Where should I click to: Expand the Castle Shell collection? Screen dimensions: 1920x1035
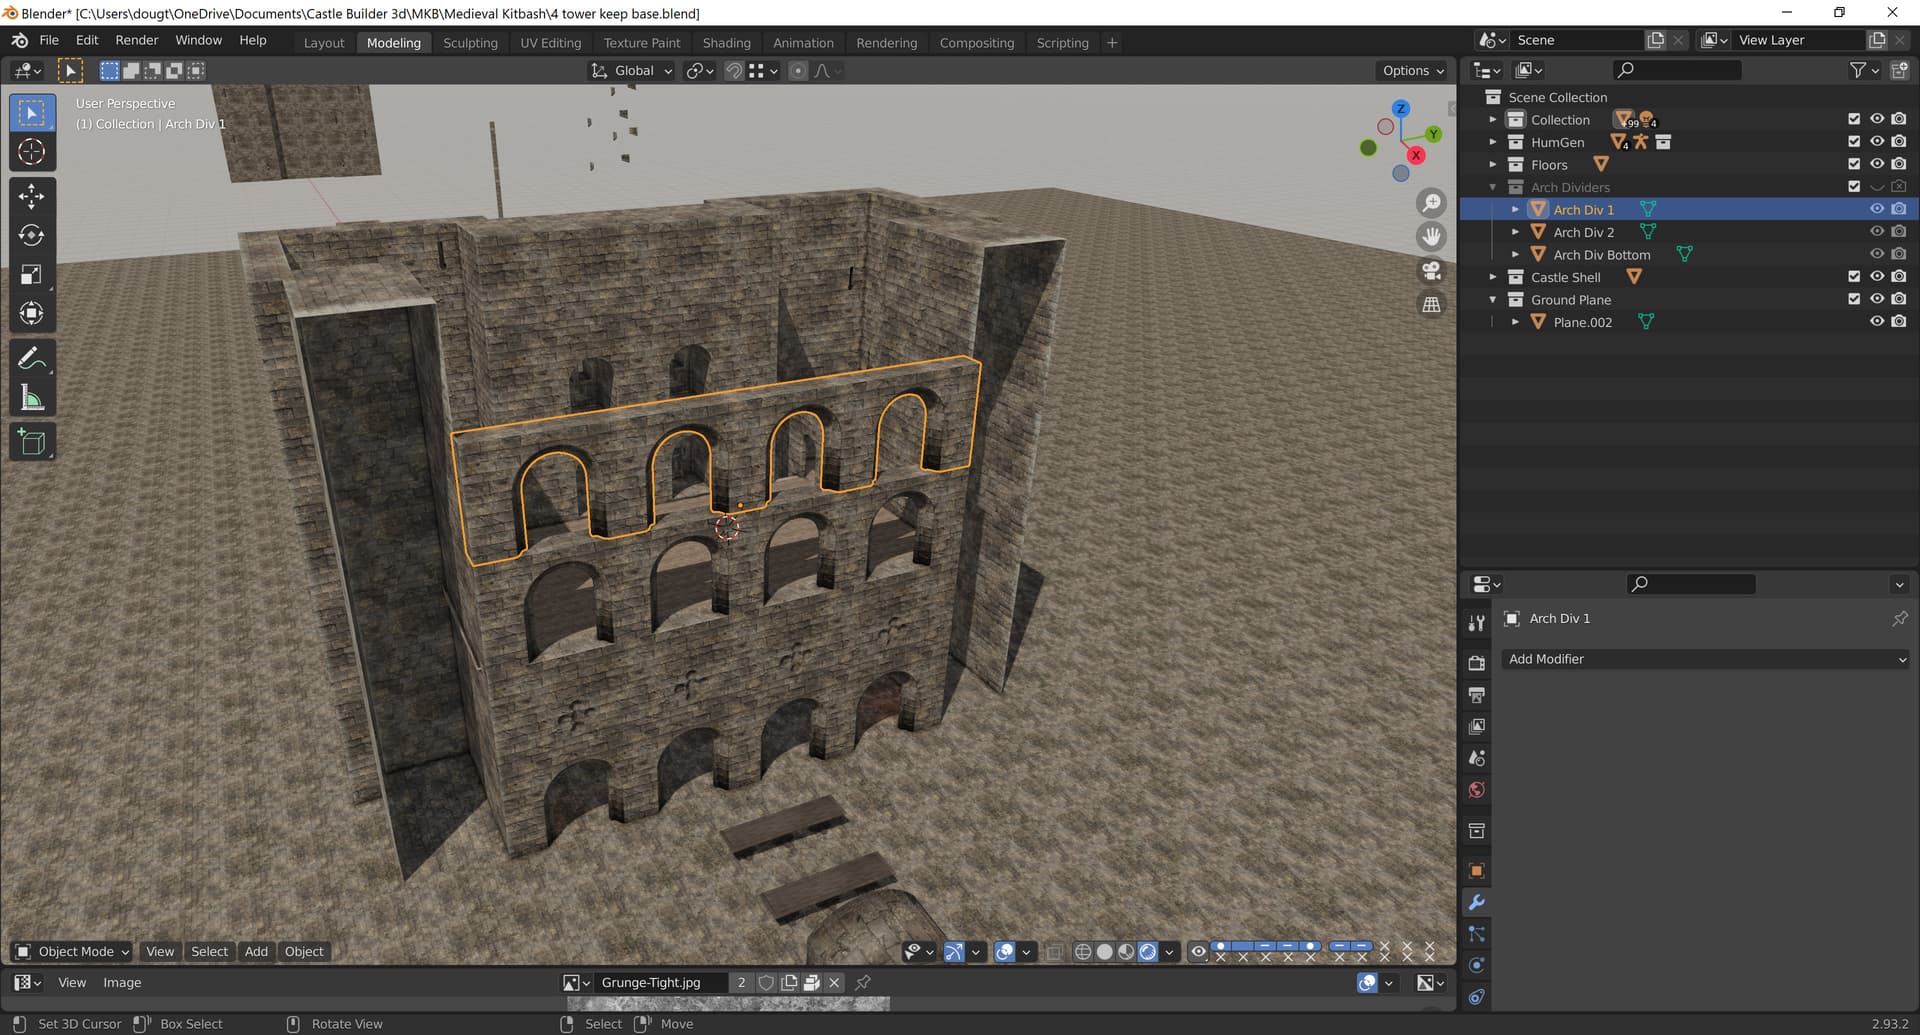click(x=1493, y=277)
